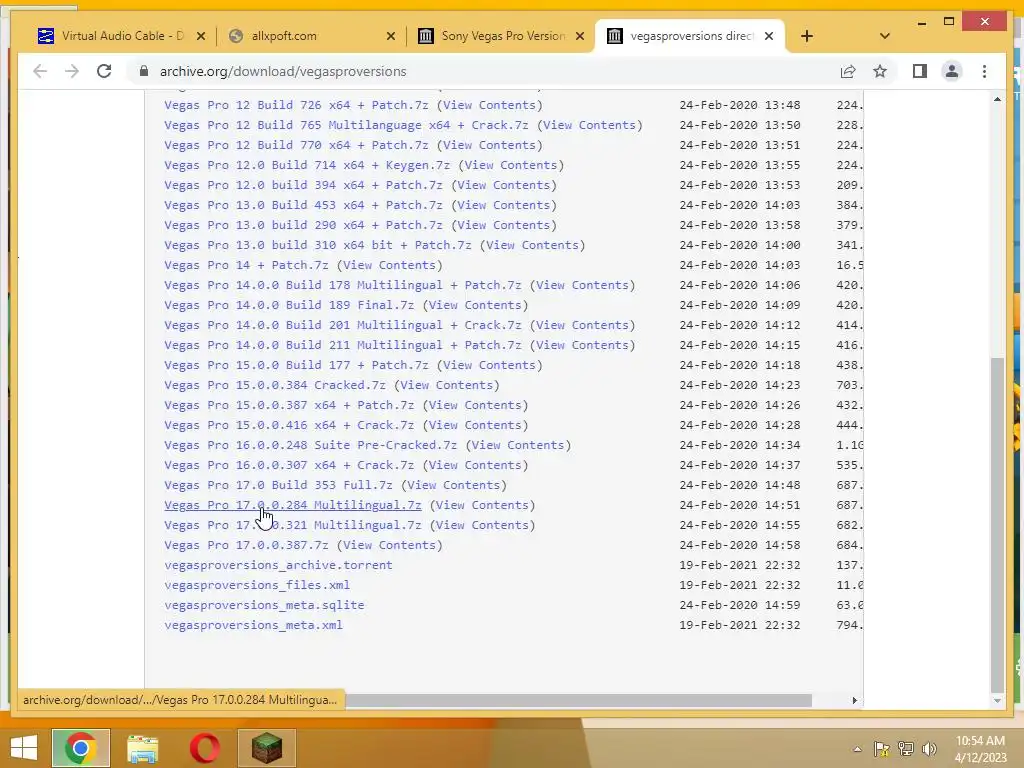The width and height of the screenshot is (1024, 768).
Task: Open Vegas Pro 14 + Patch.7z link
Action: point(246,265)
